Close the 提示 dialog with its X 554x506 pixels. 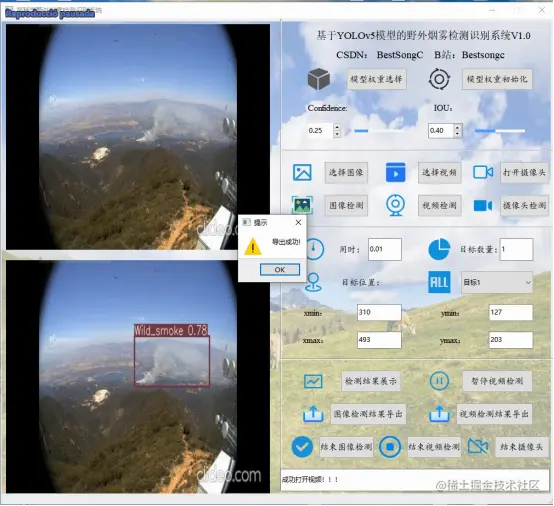[x=299, y=222]
